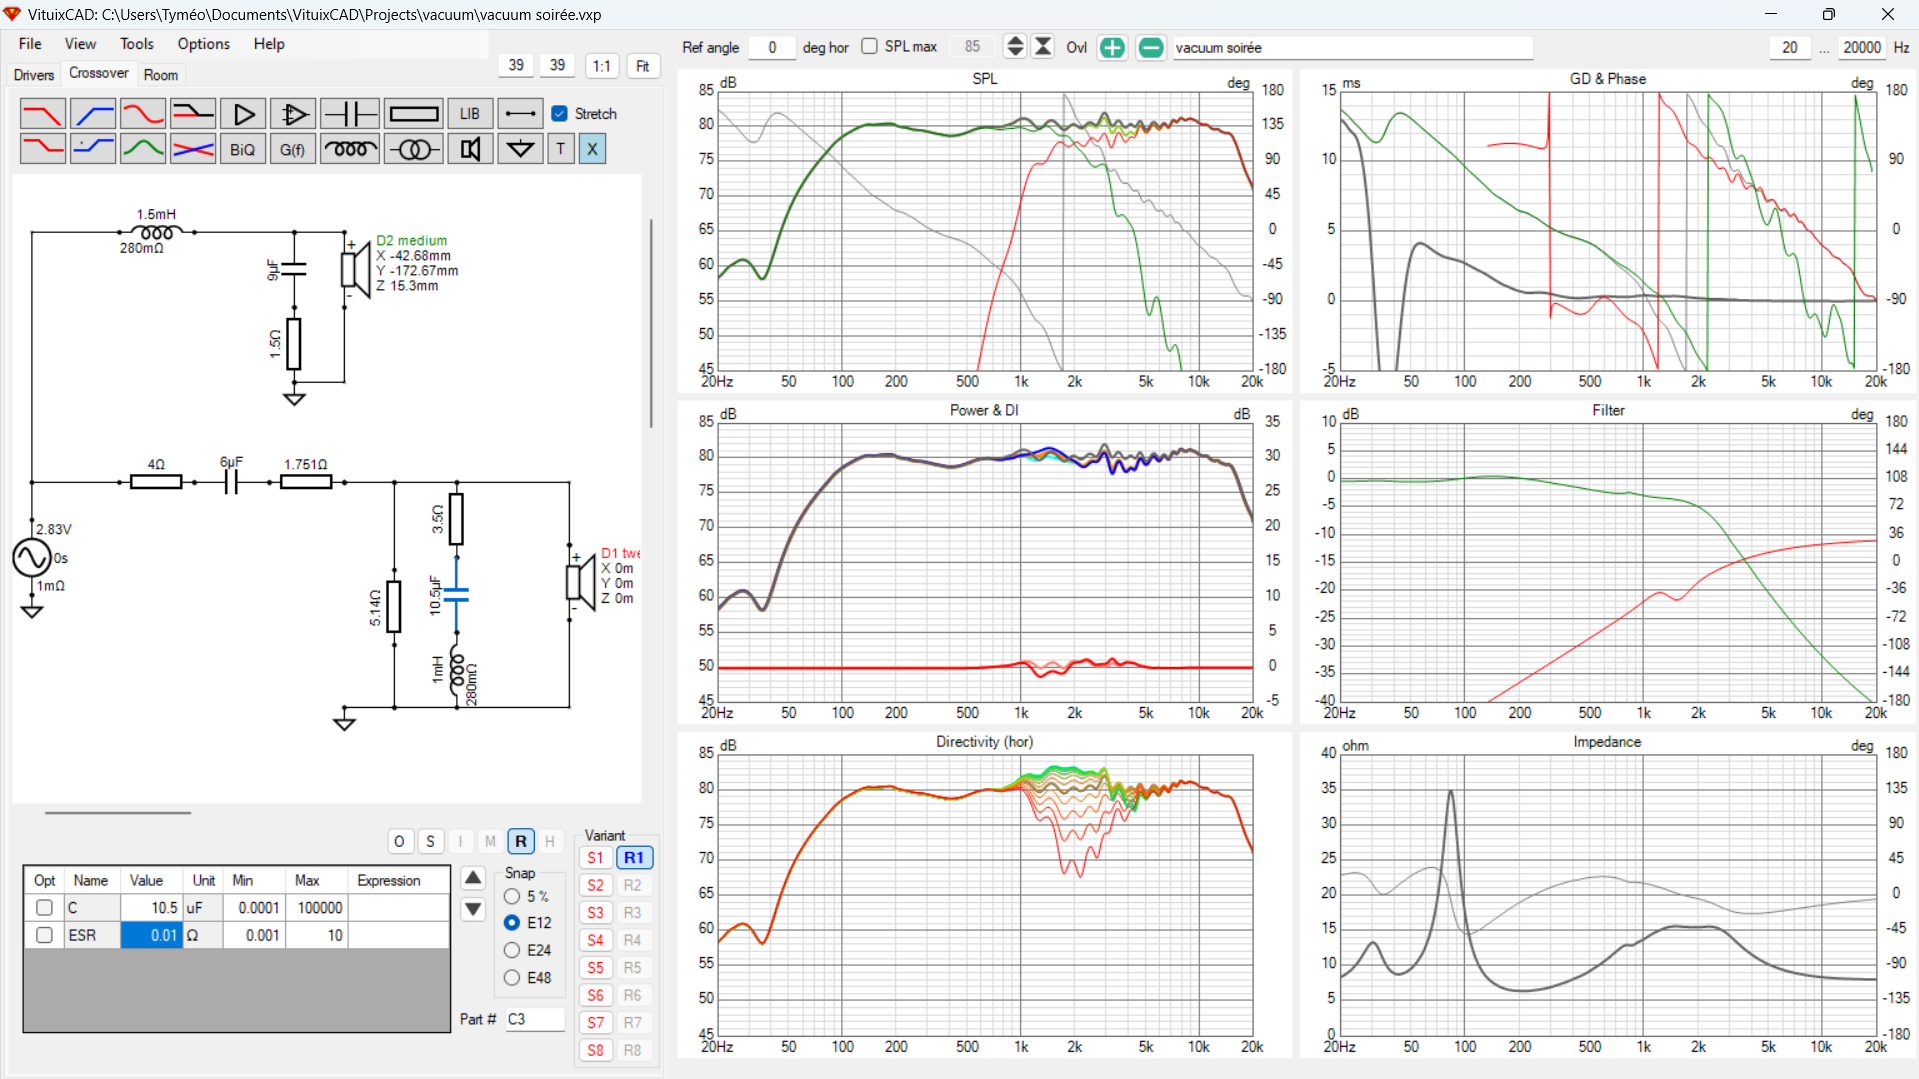Edit the ESR value cell 0.01
The image size is (1919, 1079).
pos(151,935)
